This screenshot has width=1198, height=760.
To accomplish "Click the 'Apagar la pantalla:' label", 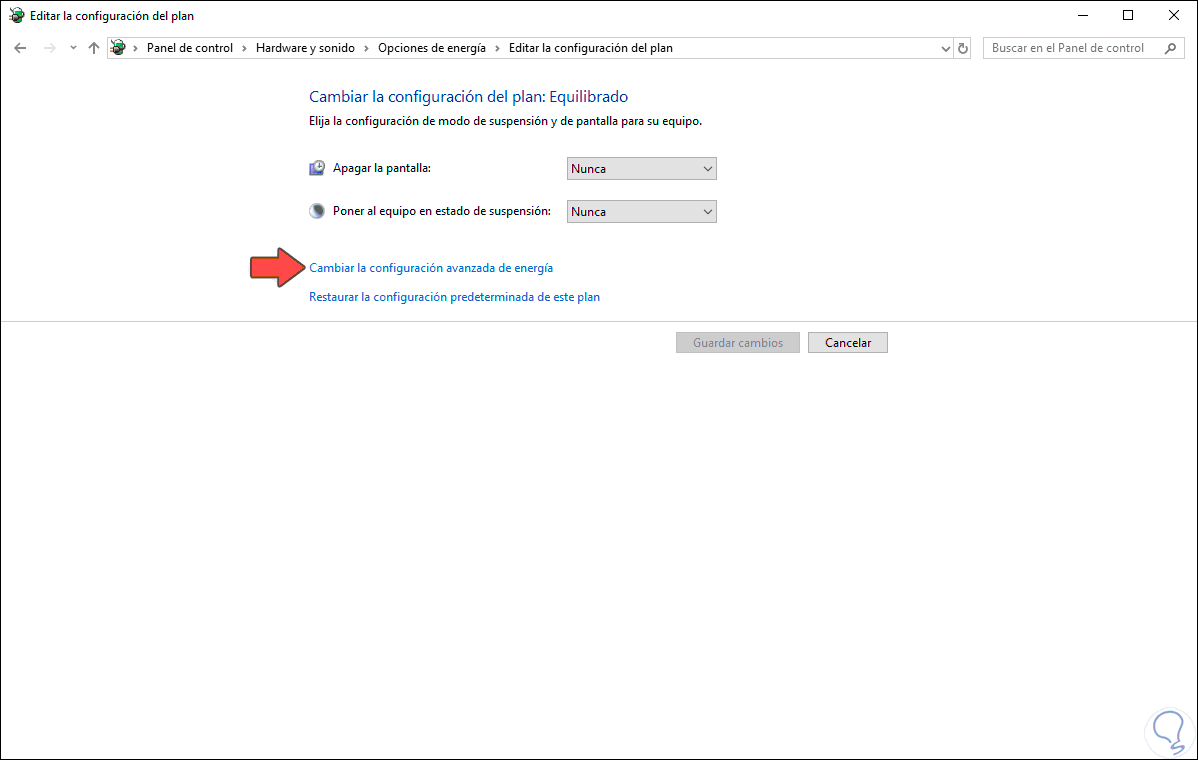I will click(382, 168).
